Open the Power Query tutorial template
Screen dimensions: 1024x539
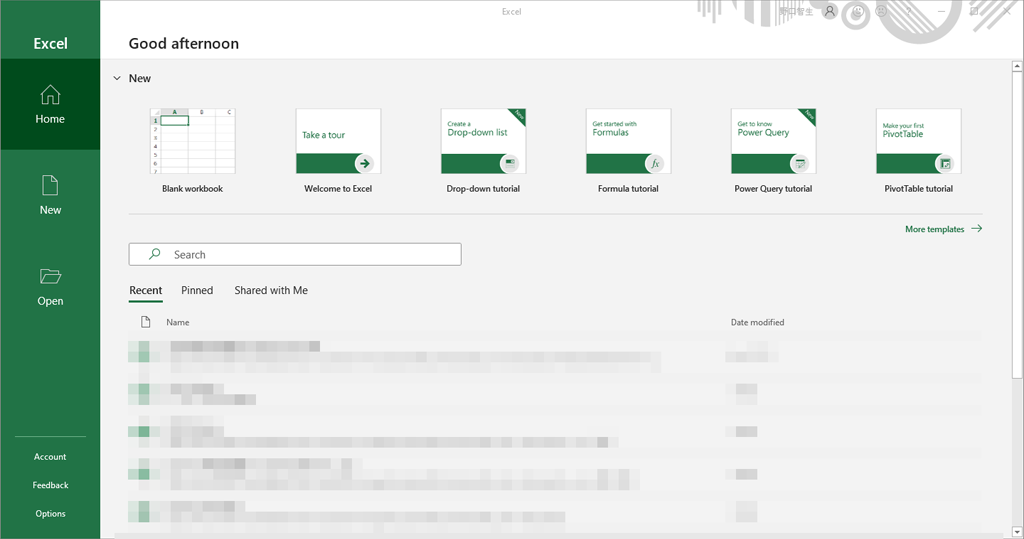click(773, 151)
